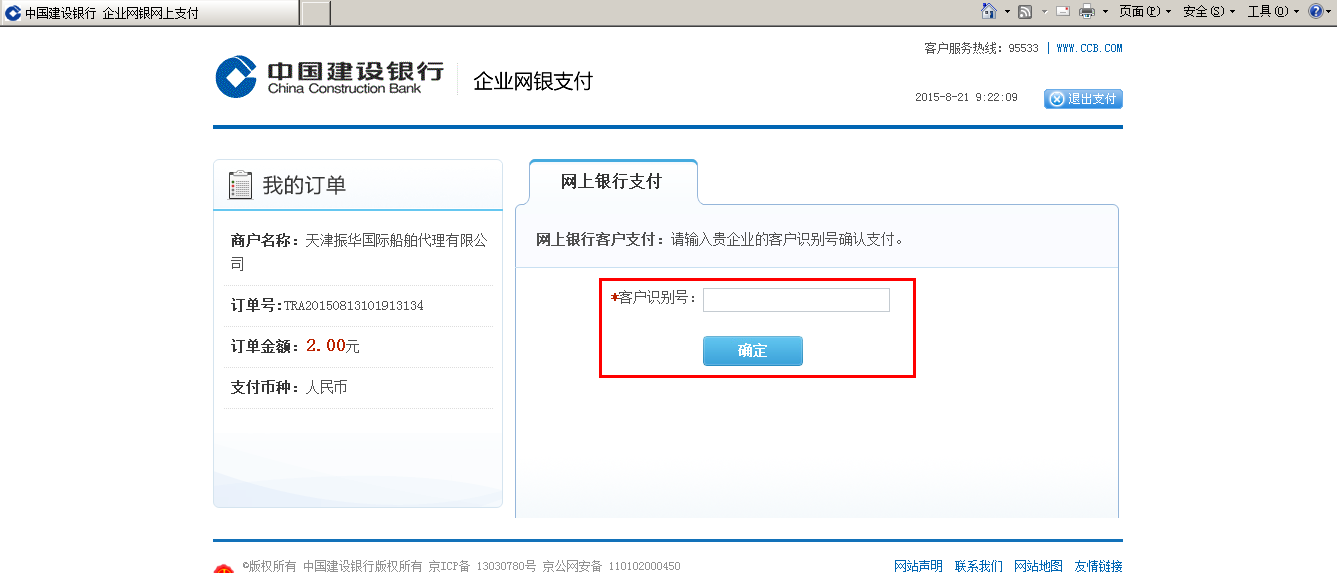The width and height of the screenshot is (1337, 573).
Task: Click the printer icon
Action: click(1087, 12)
